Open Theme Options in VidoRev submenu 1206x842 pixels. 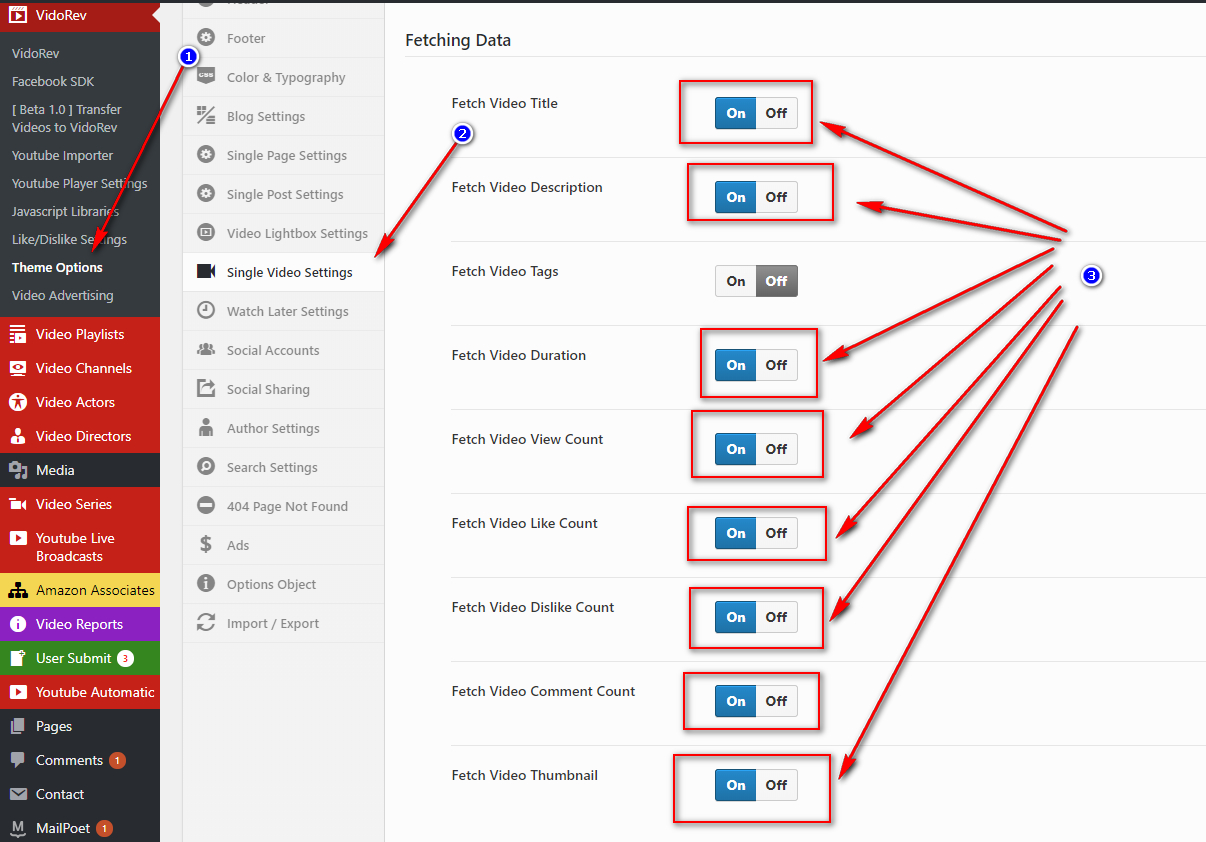[57, 268]
